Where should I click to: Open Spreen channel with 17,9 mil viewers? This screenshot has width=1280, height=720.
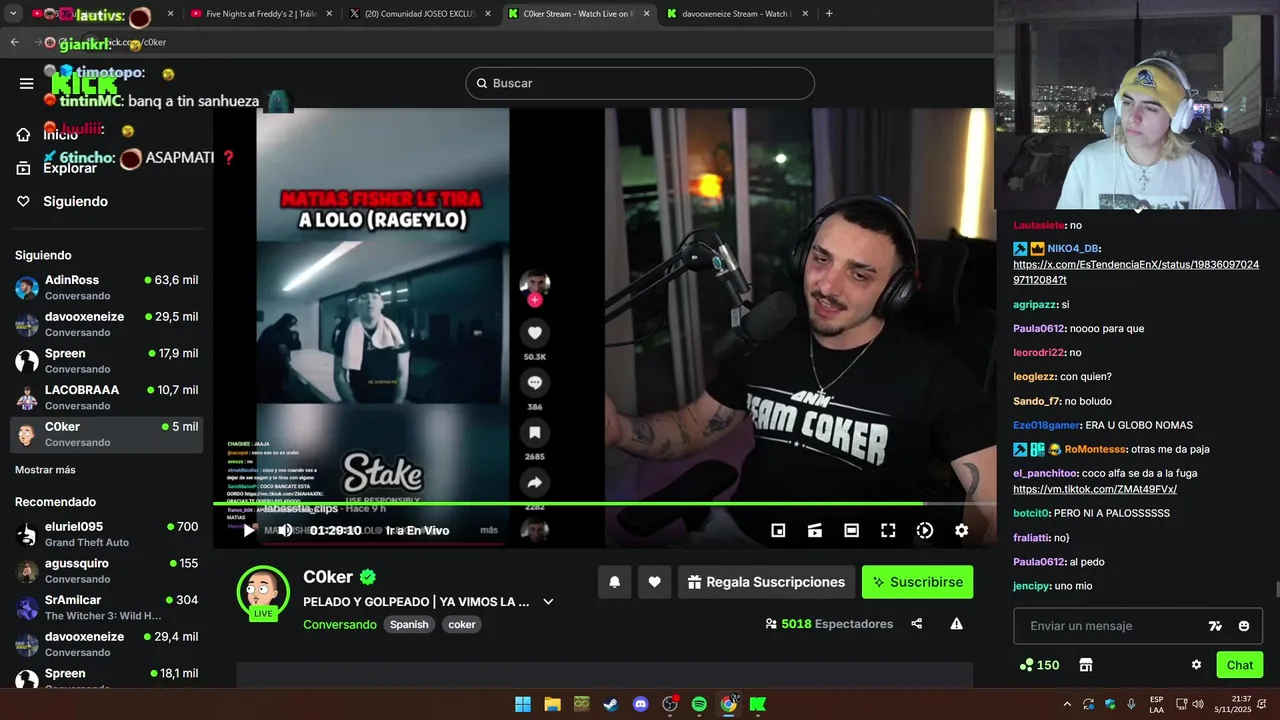click(106, 361)
